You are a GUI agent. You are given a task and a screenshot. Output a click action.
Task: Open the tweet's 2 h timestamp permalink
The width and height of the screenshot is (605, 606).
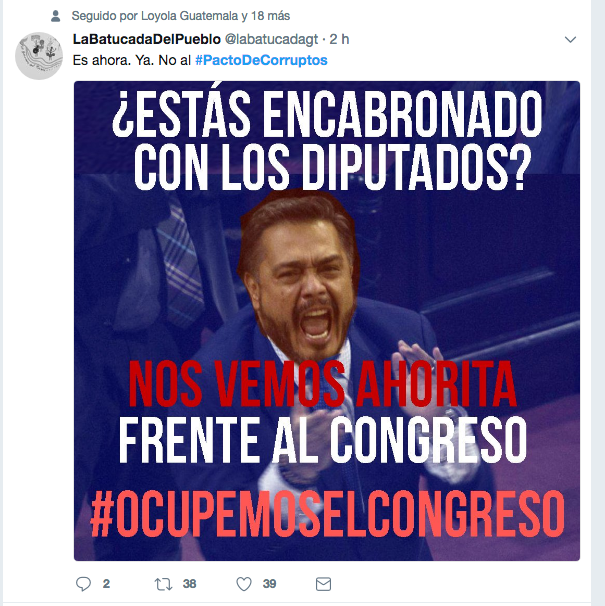point(339,39)
